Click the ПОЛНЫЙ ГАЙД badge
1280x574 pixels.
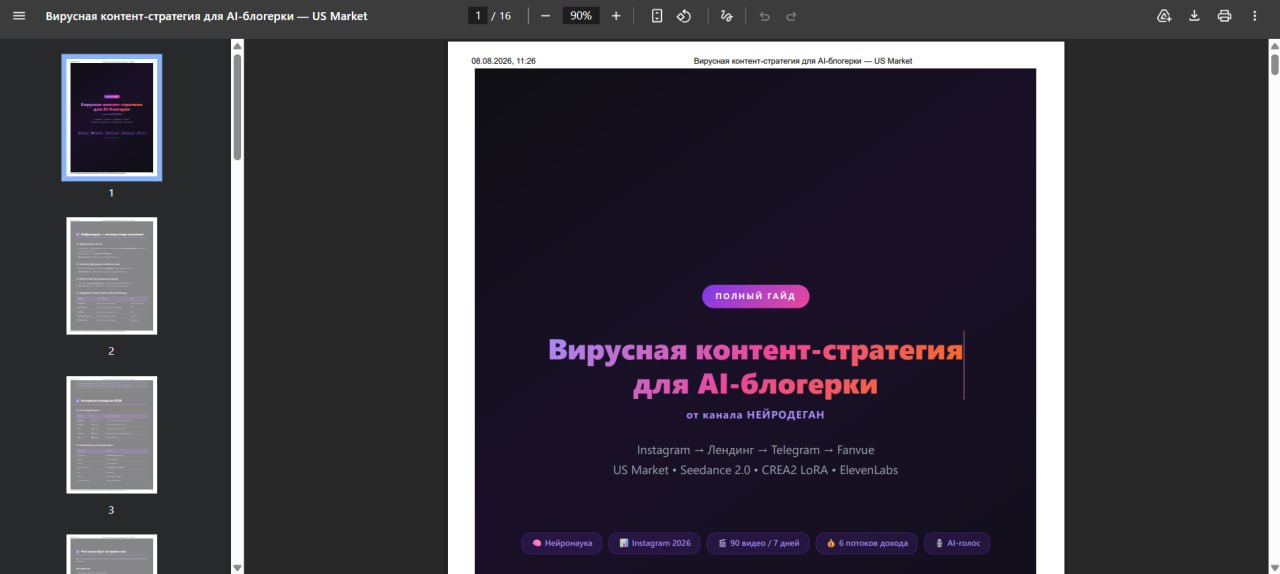(x=755, y=297)
